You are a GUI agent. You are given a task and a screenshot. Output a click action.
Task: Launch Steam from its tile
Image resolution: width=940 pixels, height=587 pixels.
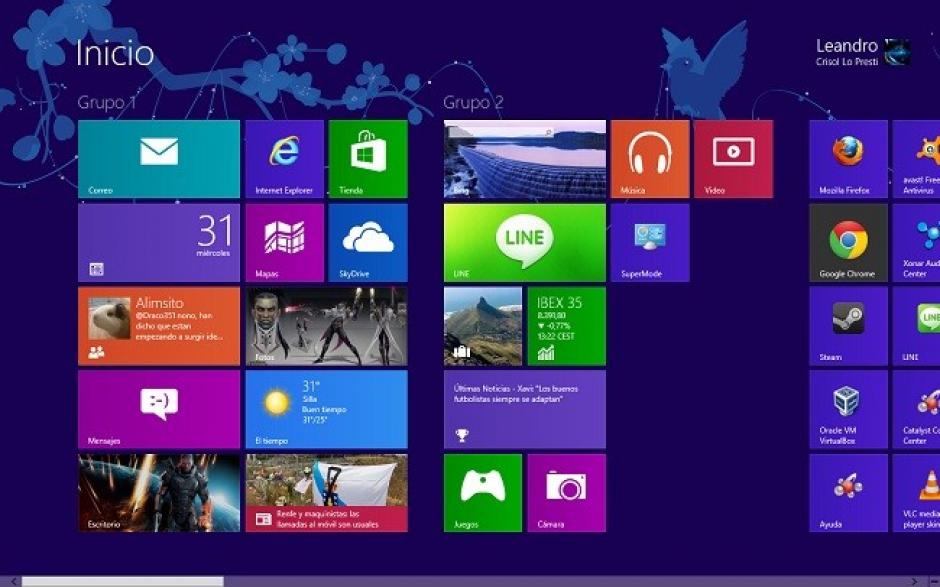[x=848, y=326]
